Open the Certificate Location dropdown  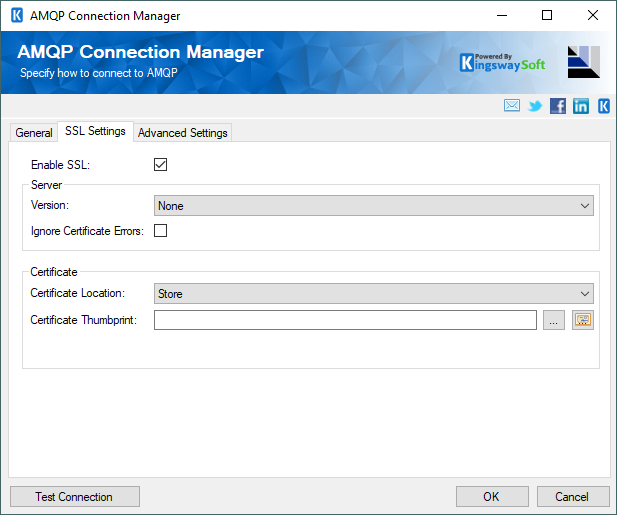(x=373, y=293)
